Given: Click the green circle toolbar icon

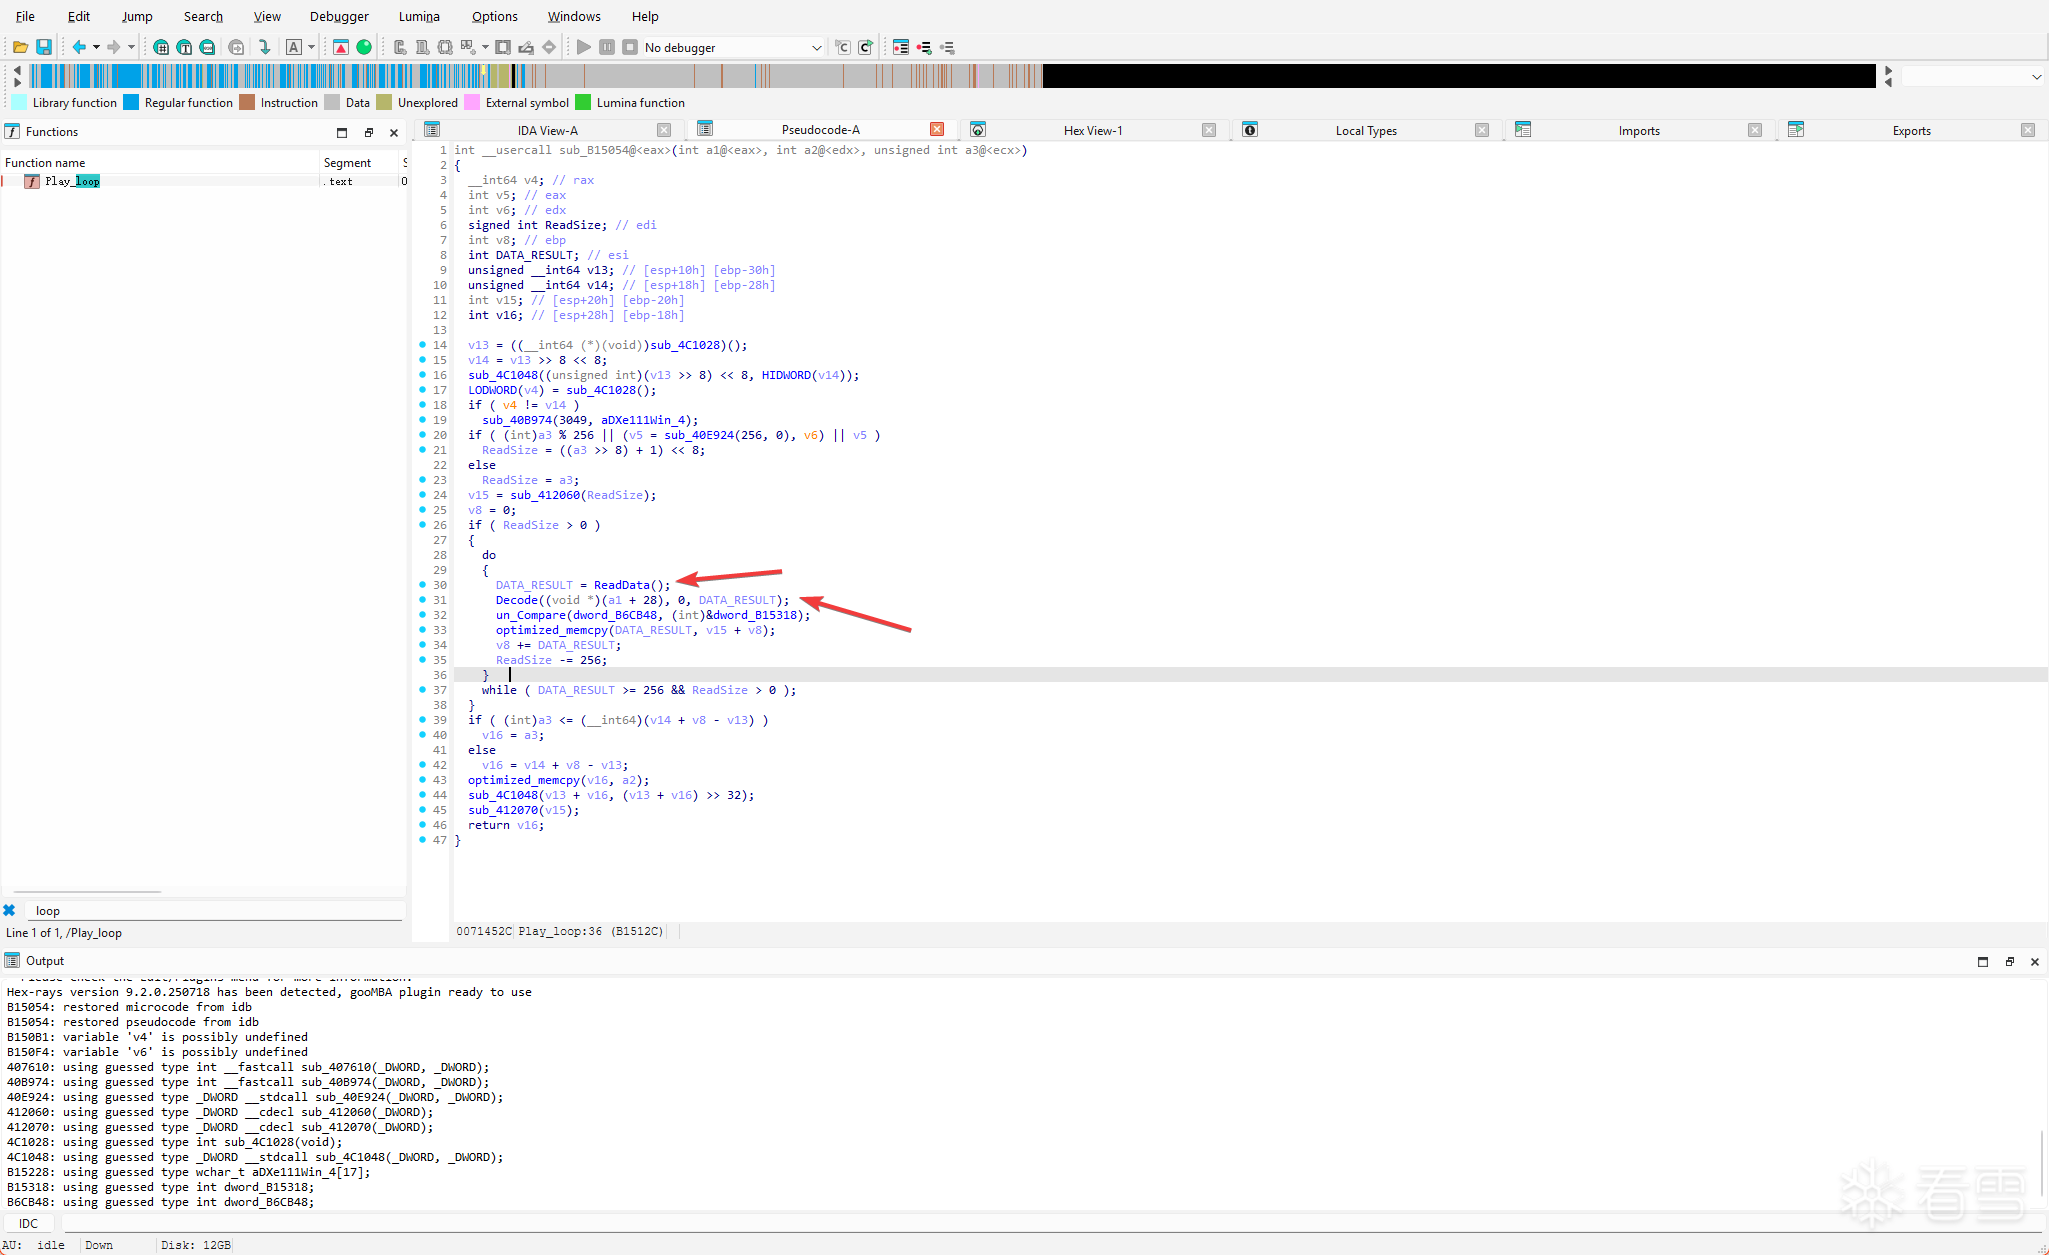Looking at the screenshot, I should 364,47.
